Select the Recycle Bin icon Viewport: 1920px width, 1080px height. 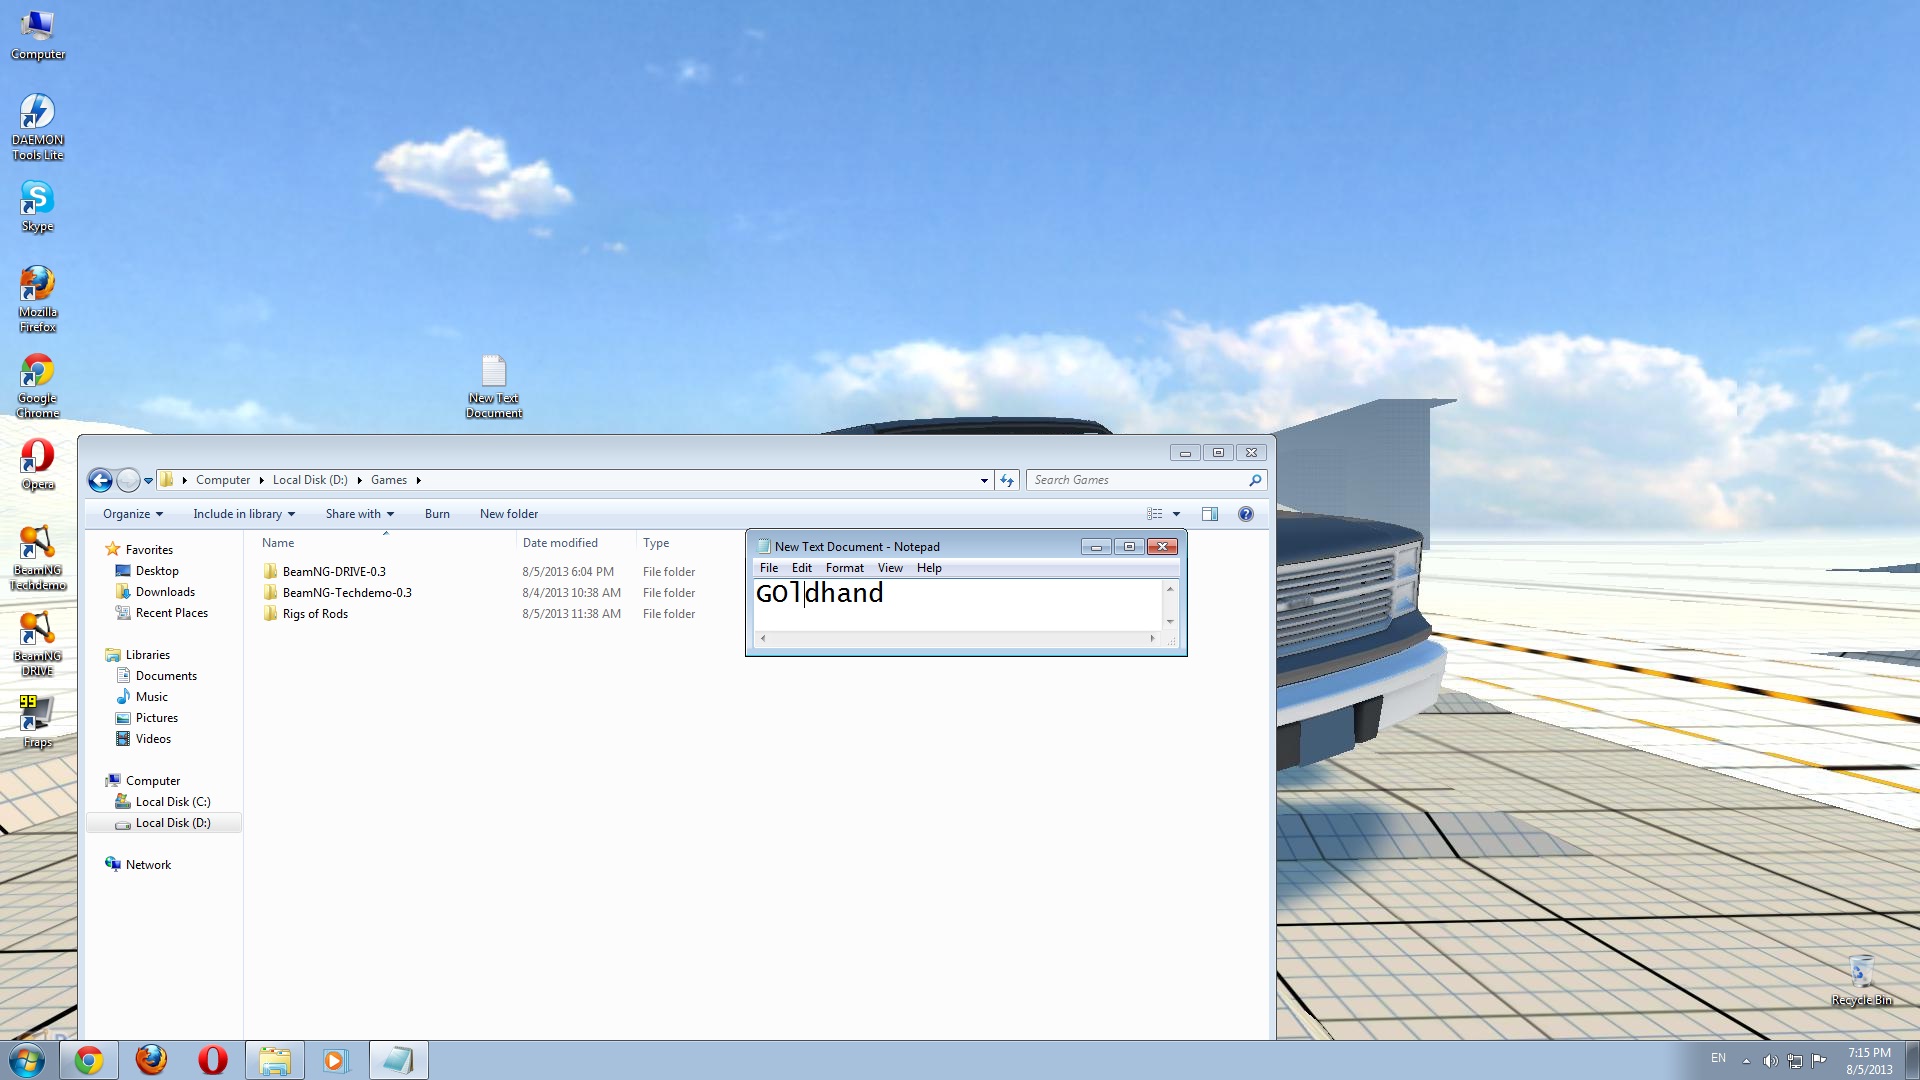pyautogui.click(x=1861, y=979)
